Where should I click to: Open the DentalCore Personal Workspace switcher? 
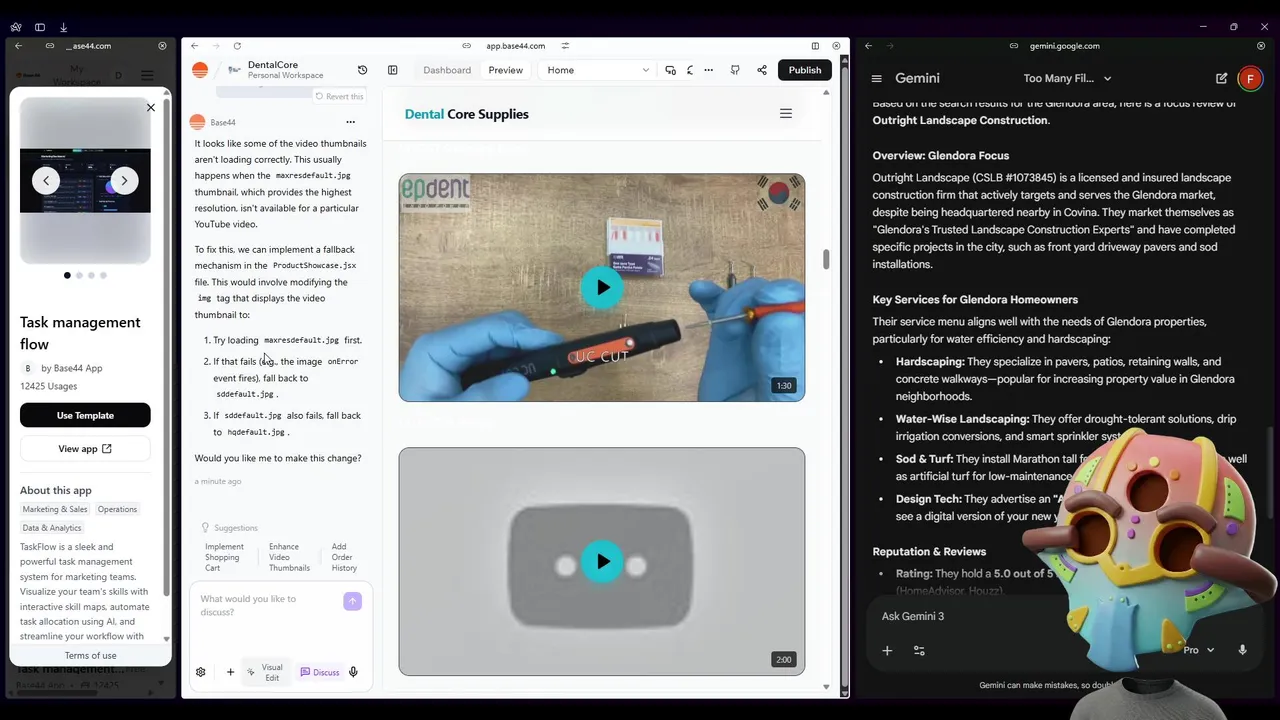click(277, 70)
